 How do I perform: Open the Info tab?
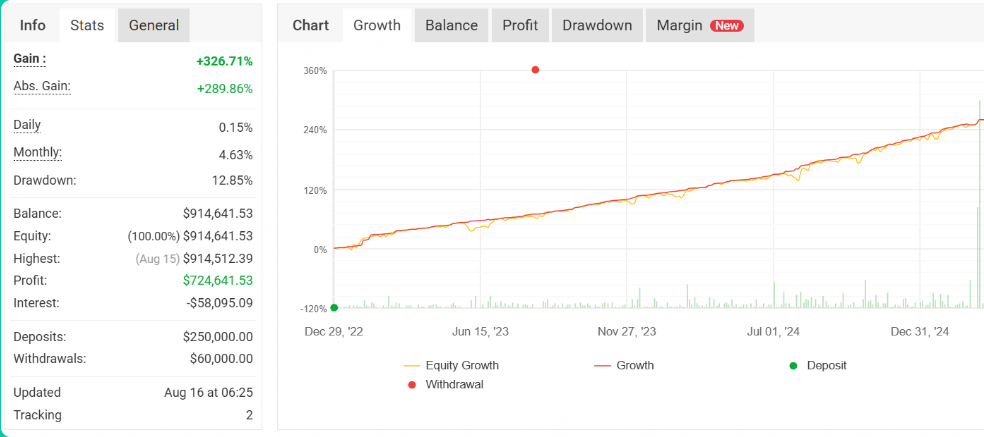click(x=33, y=25)
